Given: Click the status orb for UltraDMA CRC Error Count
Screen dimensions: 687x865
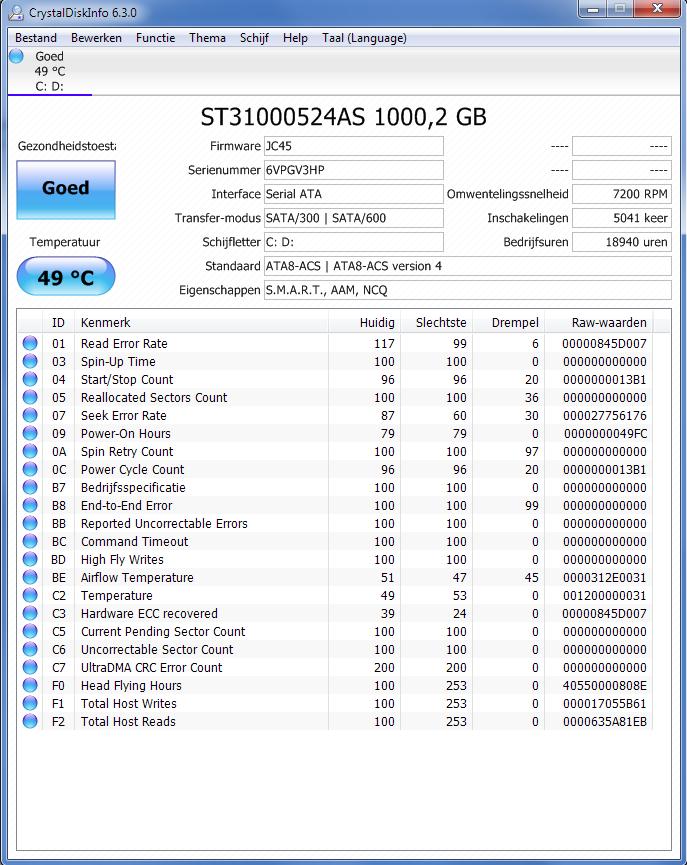Looking at the screenshot, I should pyautogui.click(x=30, y=667).
